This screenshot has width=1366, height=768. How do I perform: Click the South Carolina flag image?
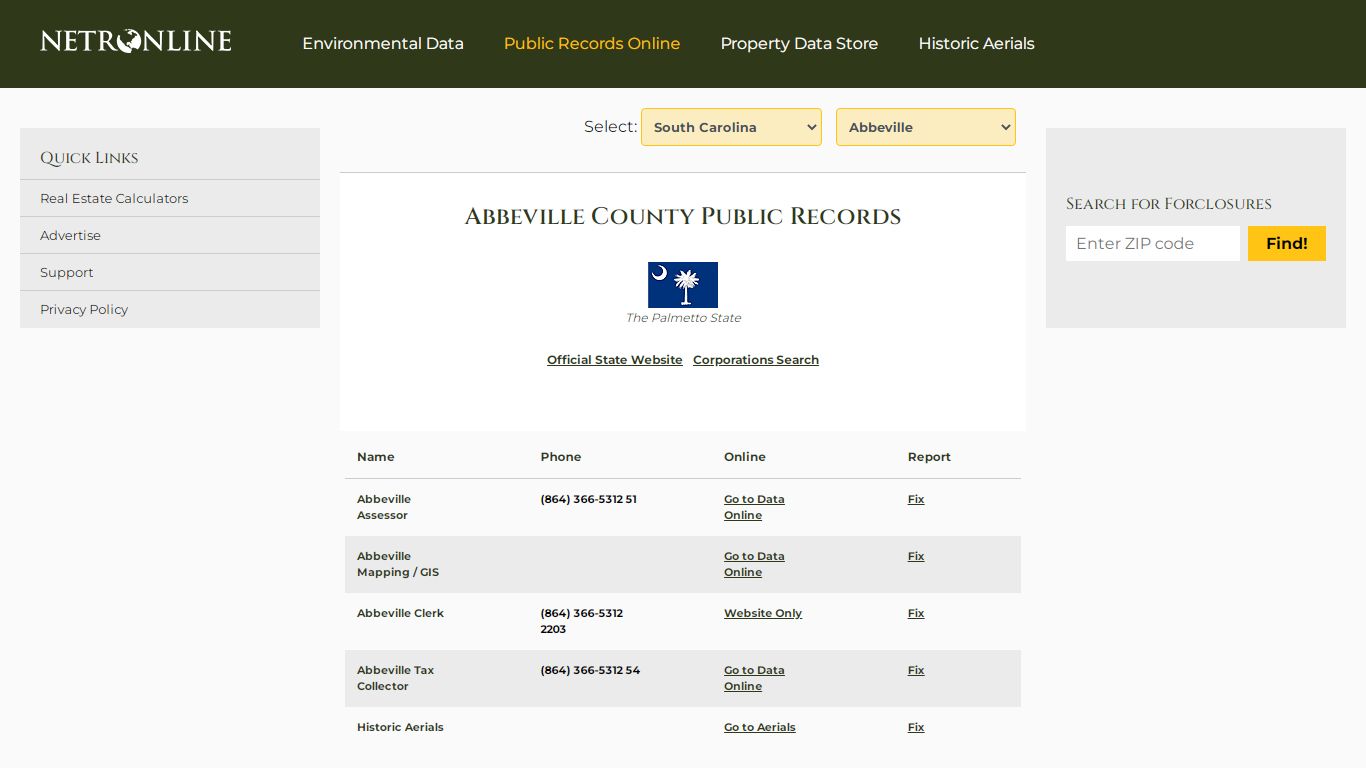point(683,285)
